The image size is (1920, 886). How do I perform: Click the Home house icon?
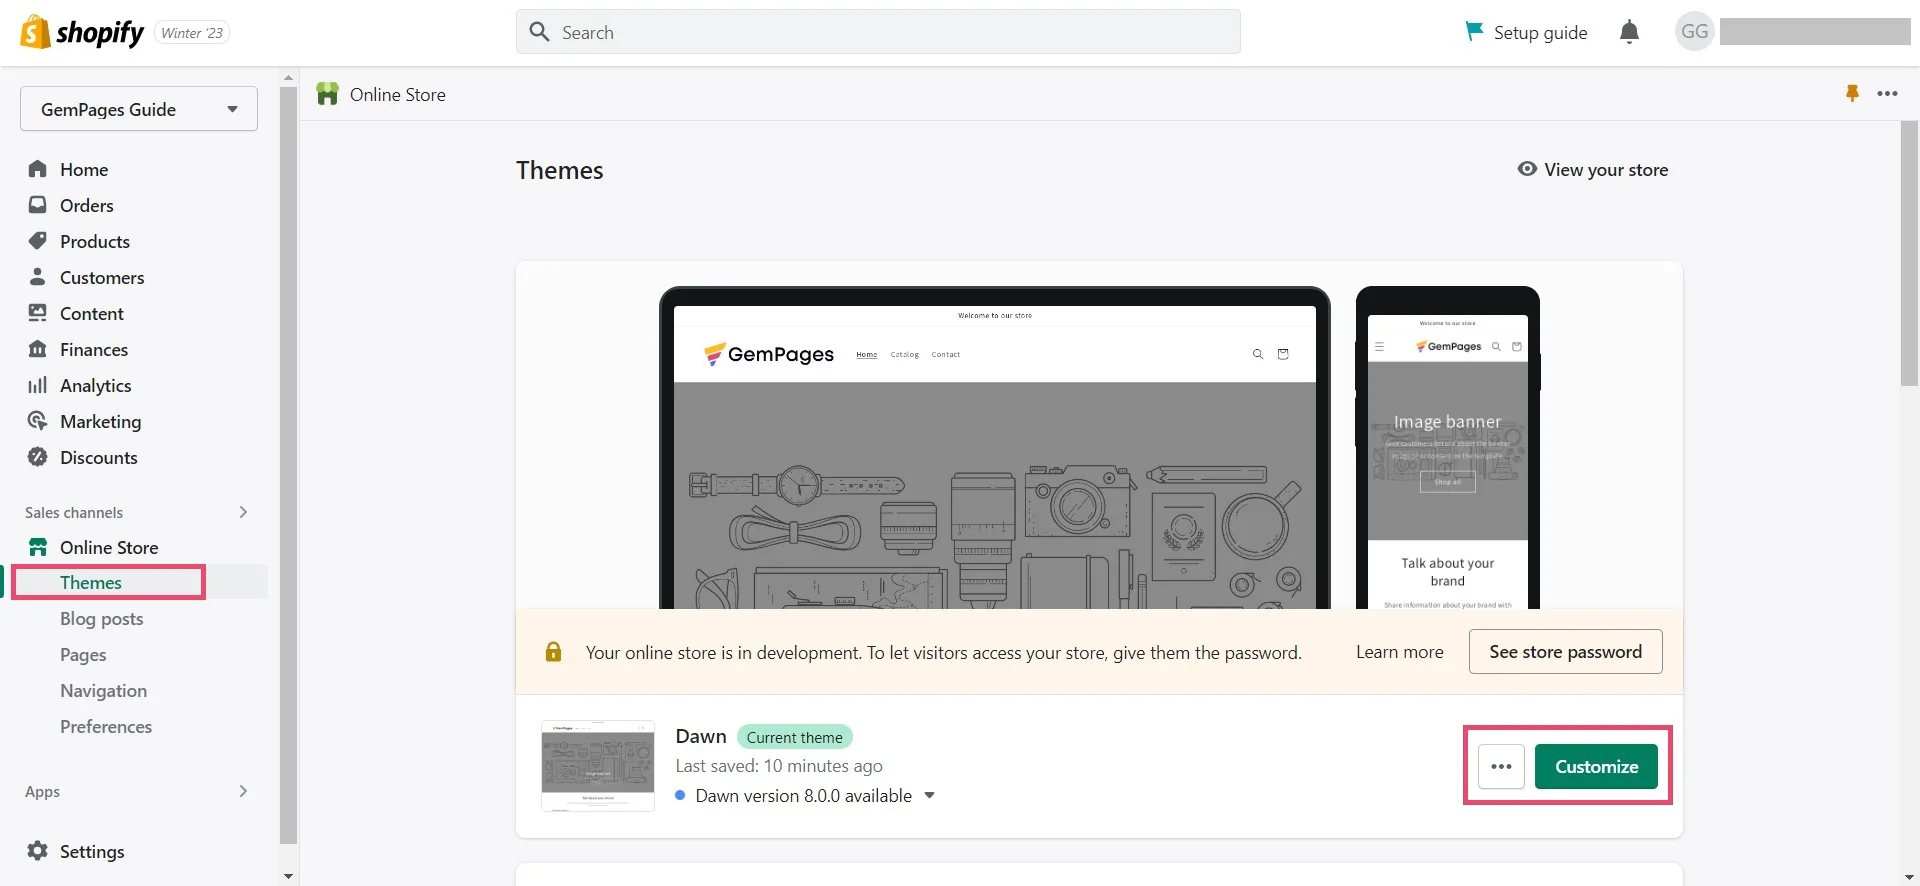[x=38, y=169]
